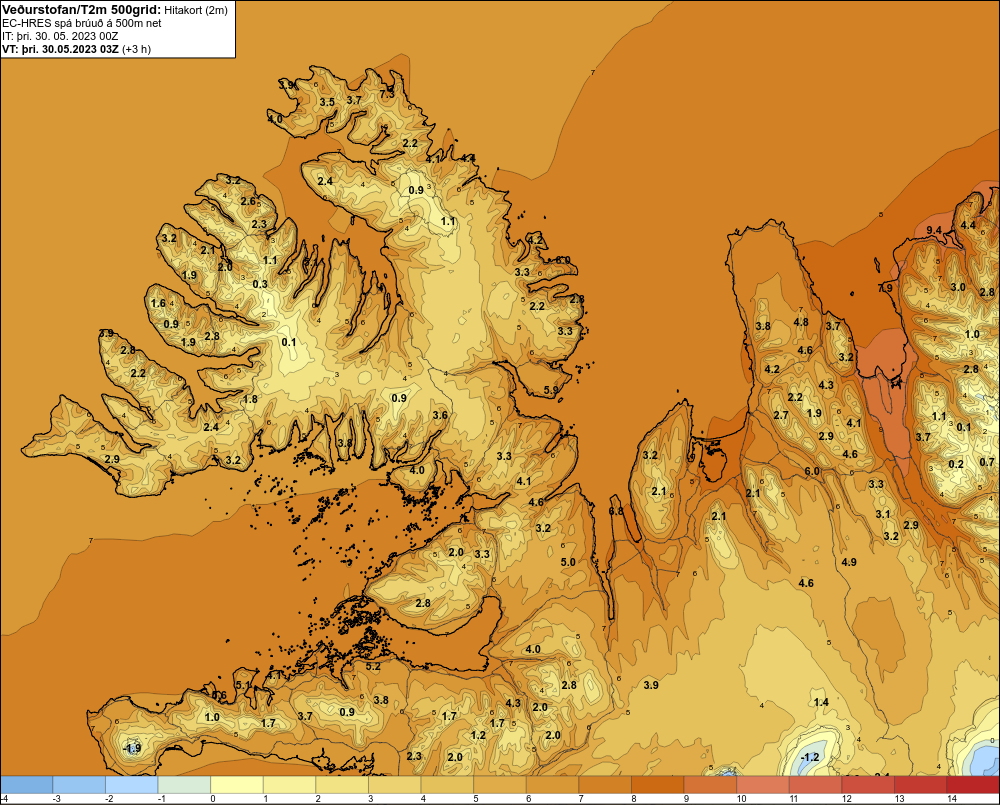The image size is (1000, 805).
Task: Click the legend tick label -4
Action: coord(4,799)
